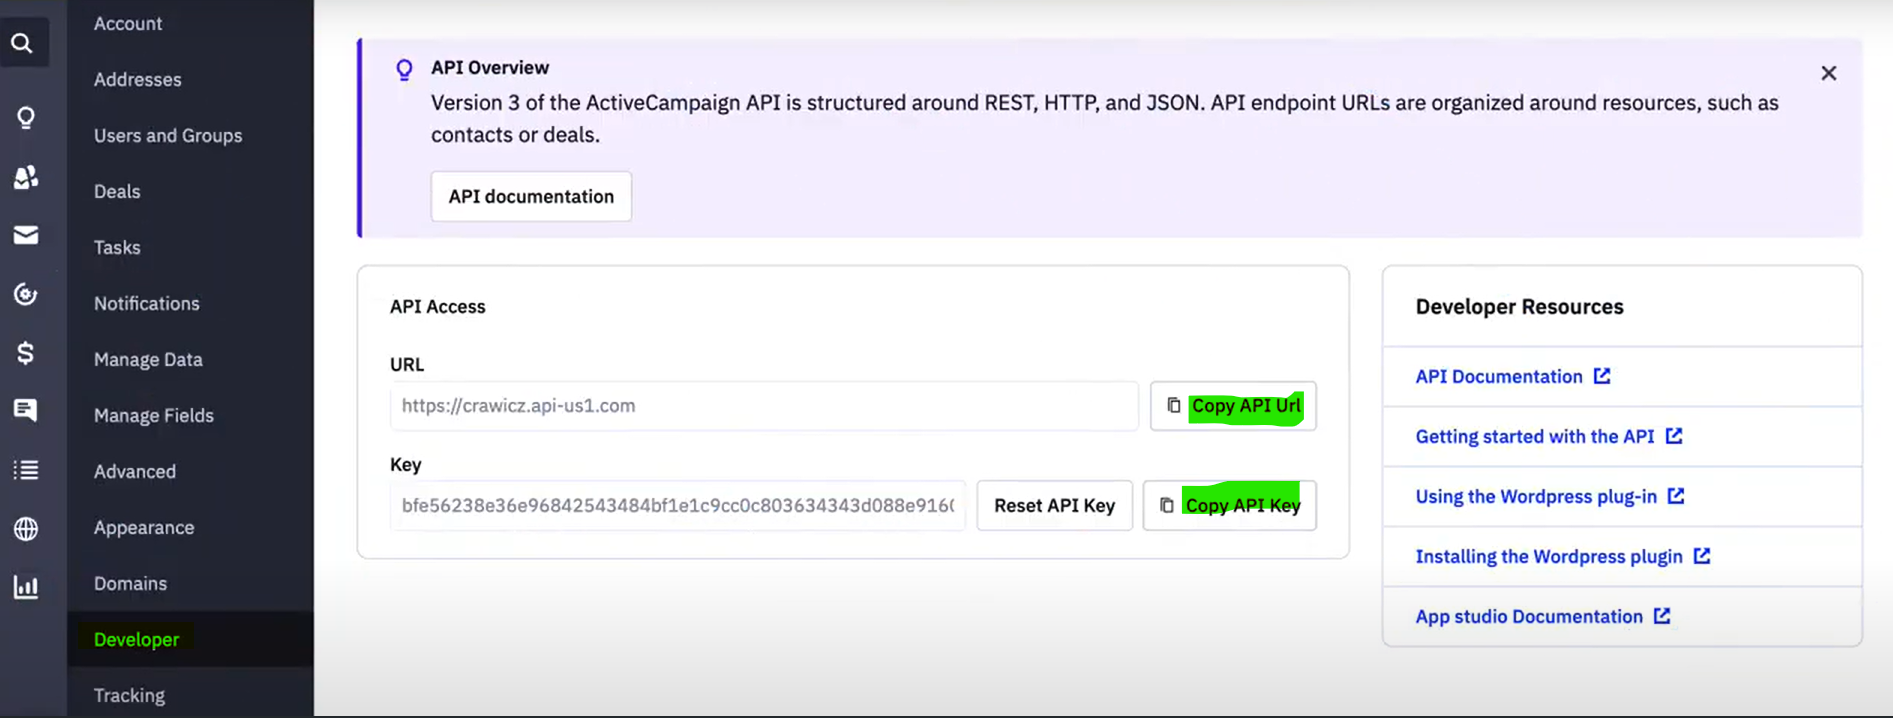The image size is (1893, 718).
Task: Open Campaigns envelope icon in left rail
Action: click(26, 235)
